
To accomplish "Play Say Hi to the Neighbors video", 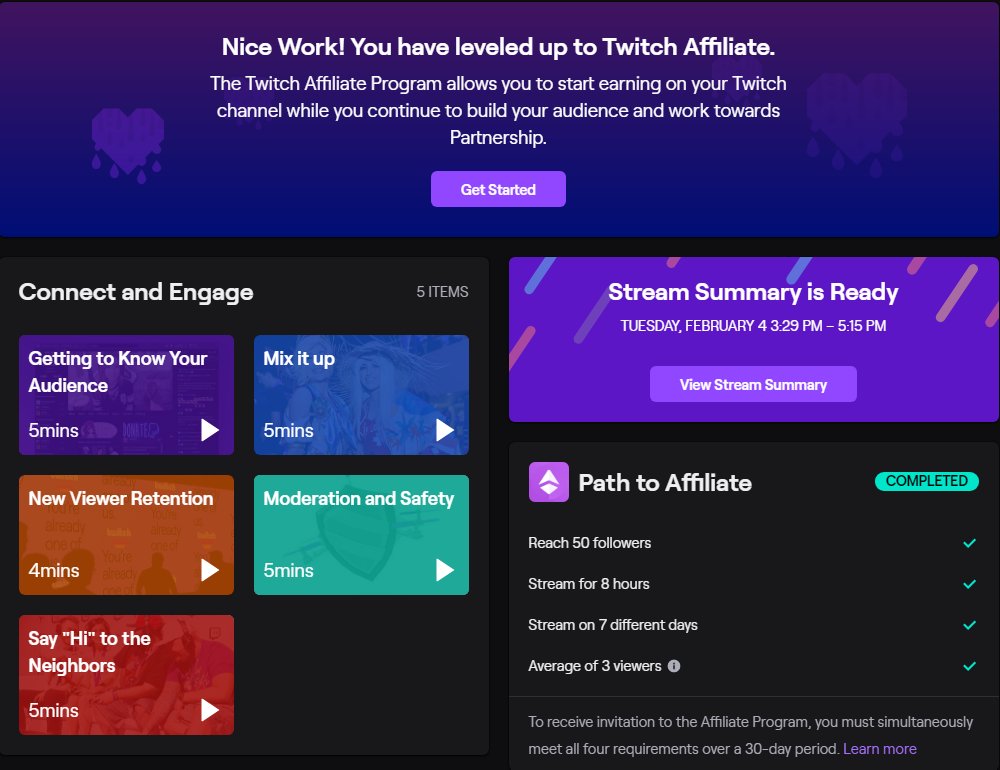I will (210, 709).
